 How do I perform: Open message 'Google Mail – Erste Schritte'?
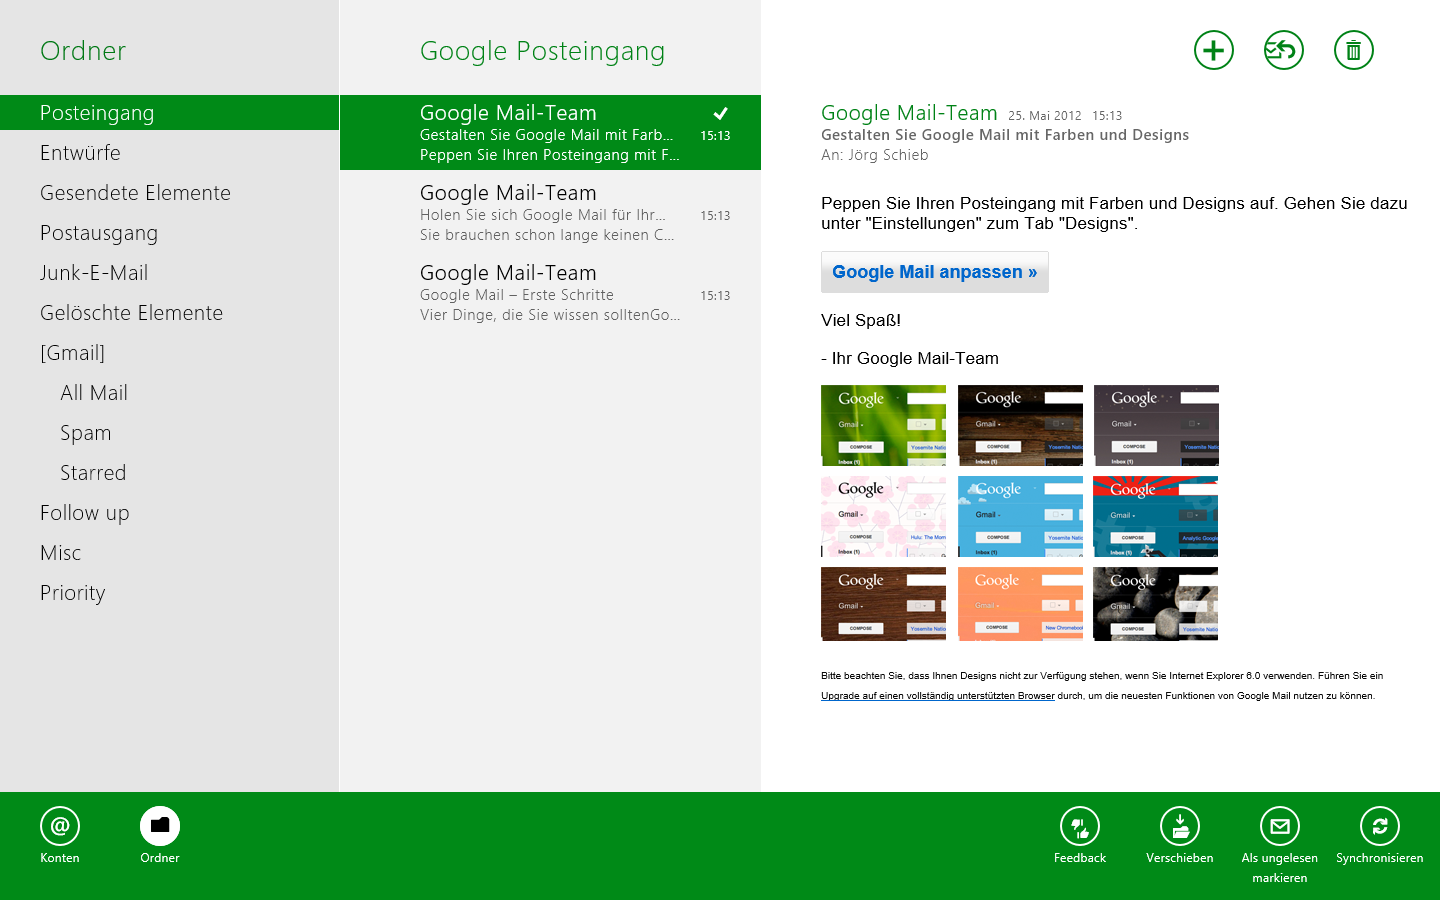click(550, 293)
